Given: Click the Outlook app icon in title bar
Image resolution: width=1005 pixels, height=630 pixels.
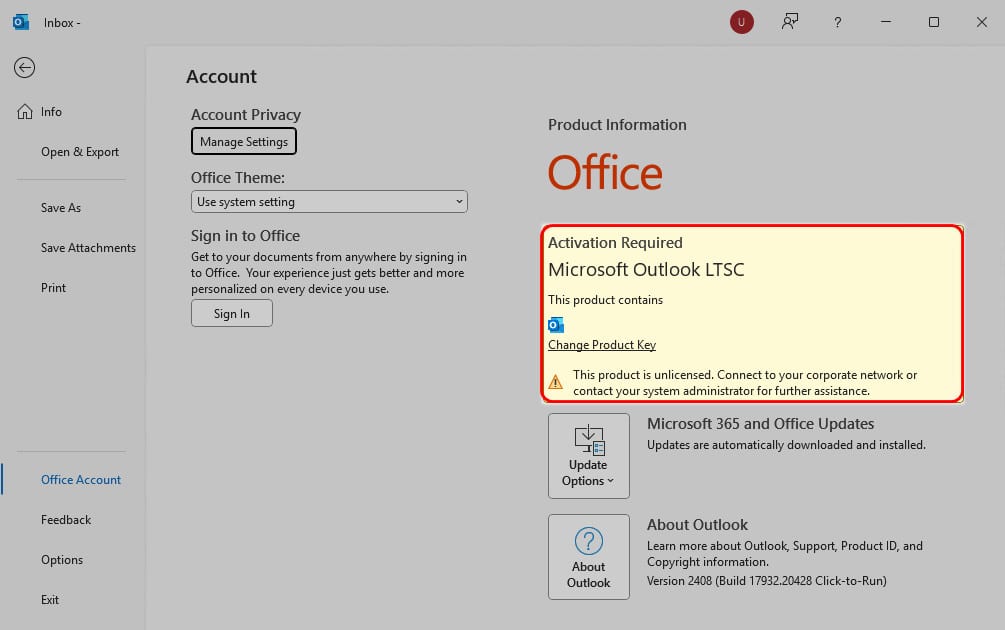Looking at the screenshot, I should 21,22.
